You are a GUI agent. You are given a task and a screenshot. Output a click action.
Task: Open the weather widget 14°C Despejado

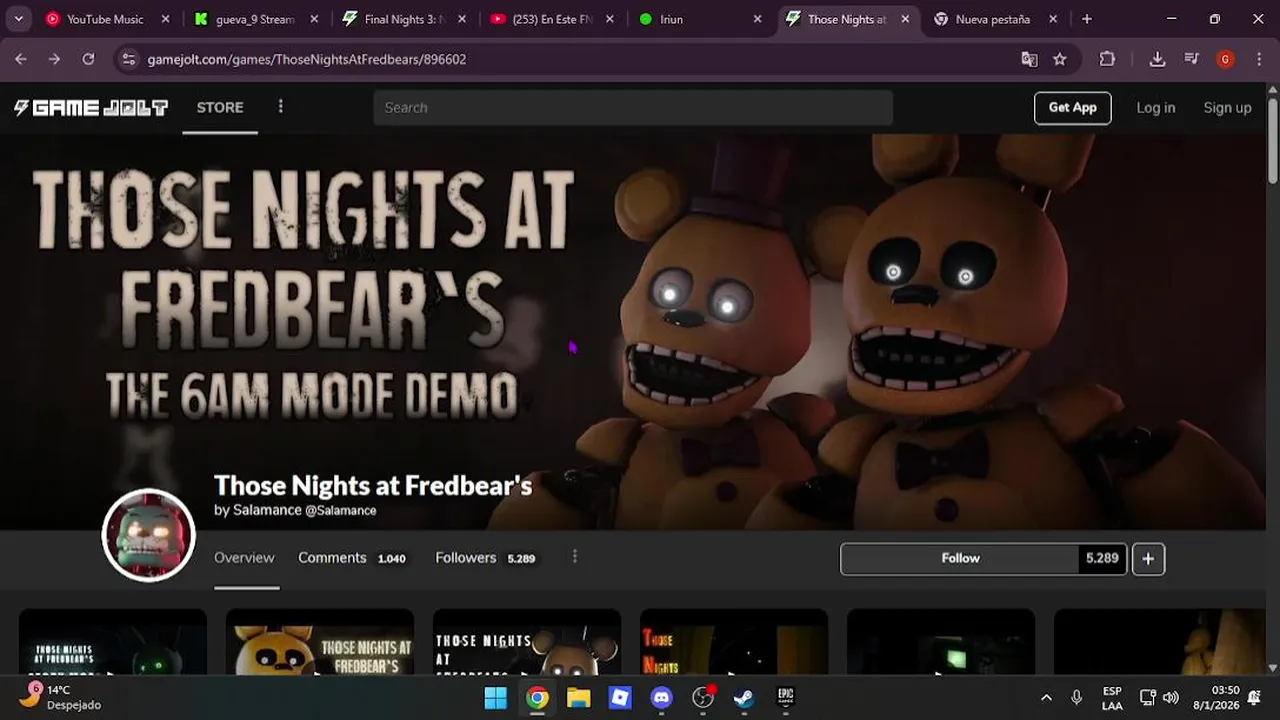point(62,697)
